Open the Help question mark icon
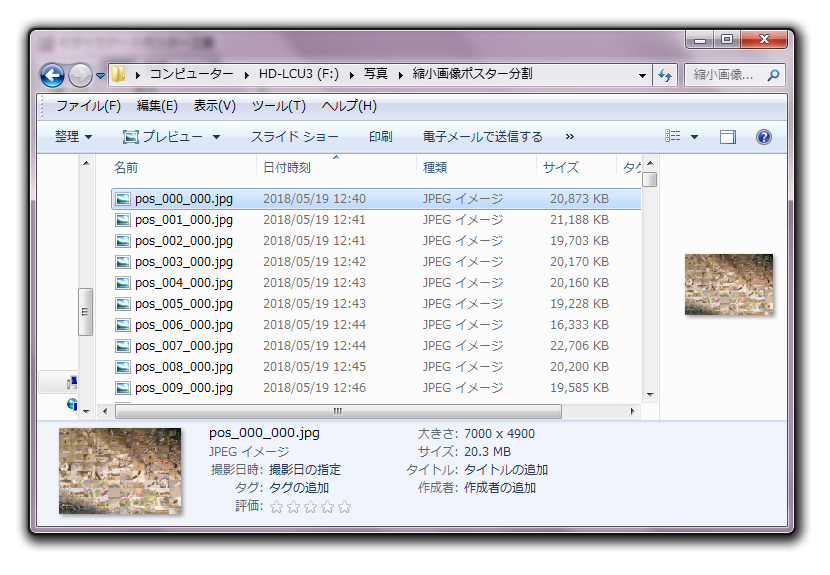This screenshot has width=830, height=575. 763,137
